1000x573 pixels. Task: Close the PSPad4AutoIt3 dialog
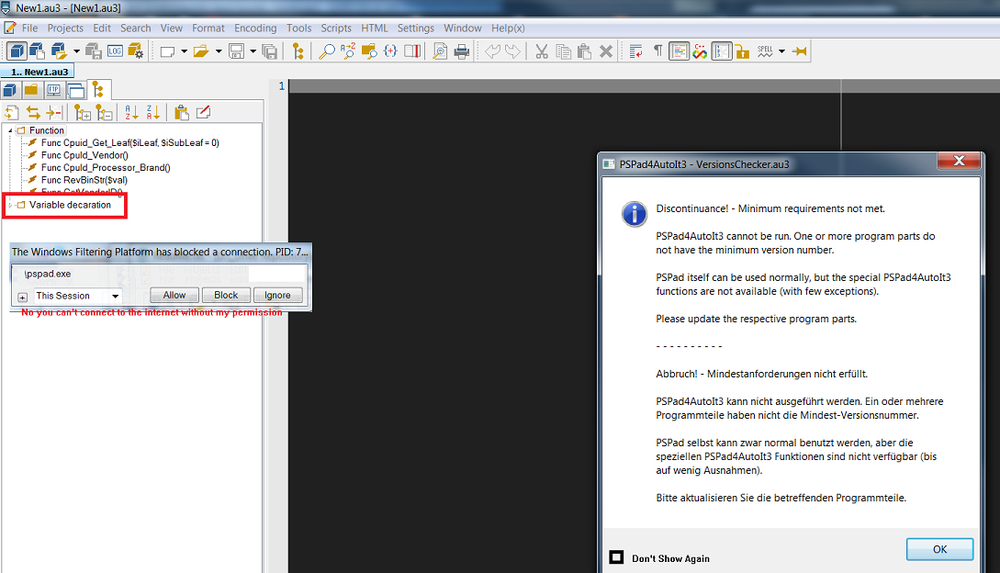959,161
